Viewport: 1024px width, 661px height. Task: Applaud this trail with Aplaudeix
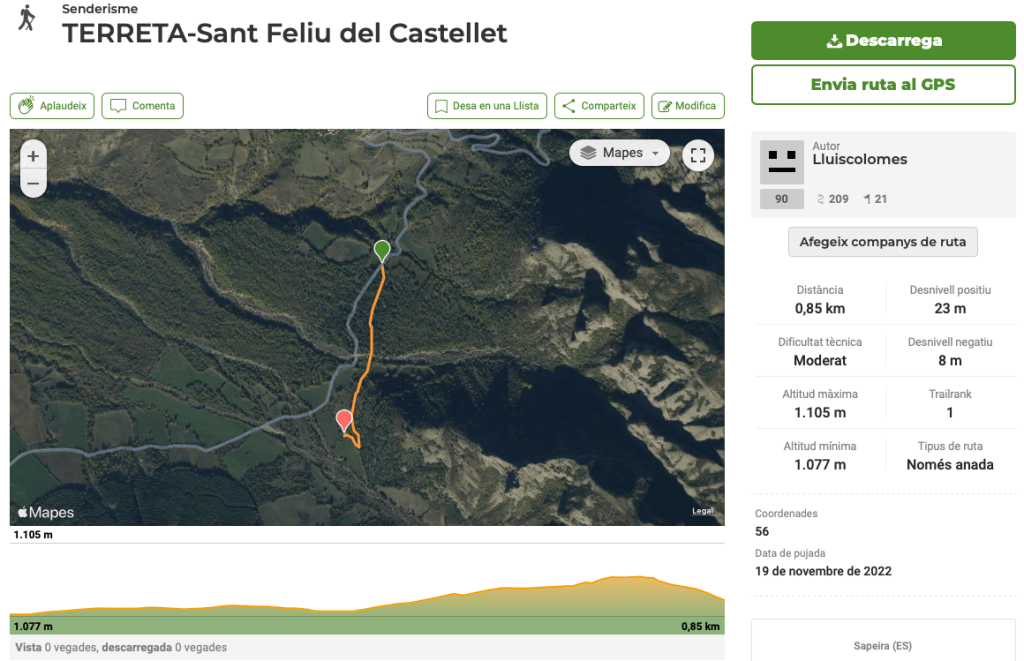pos(52,106)
